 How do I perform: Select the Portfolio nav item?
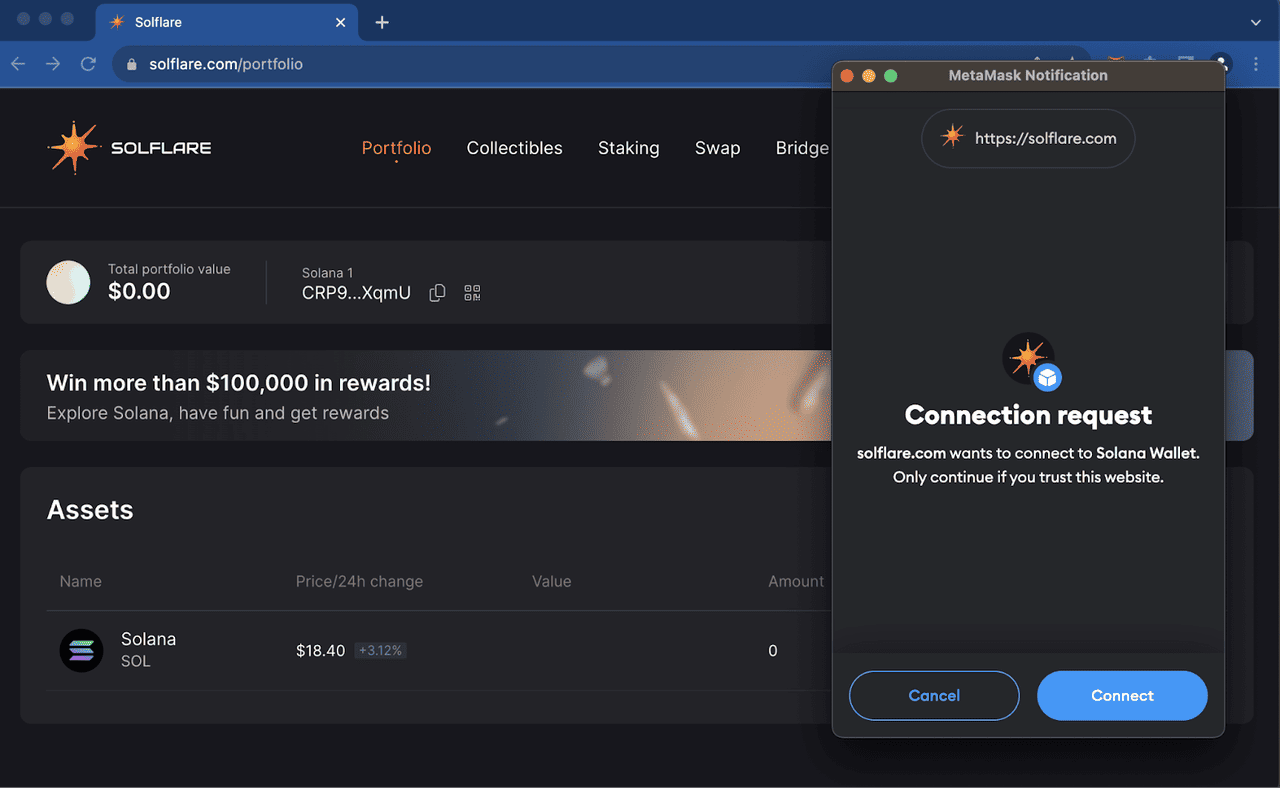coord(396,148)
